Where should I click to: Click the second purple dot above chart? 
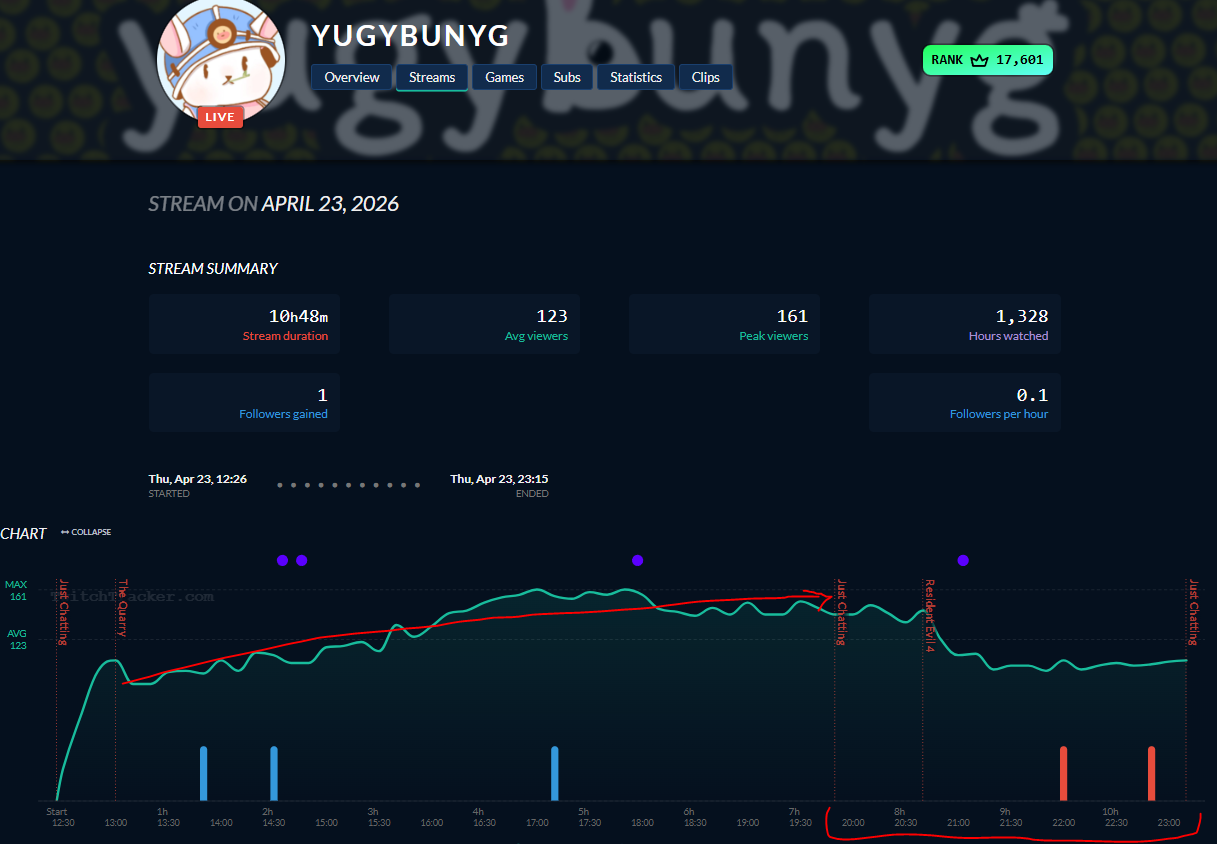click(x=302, y=560)
